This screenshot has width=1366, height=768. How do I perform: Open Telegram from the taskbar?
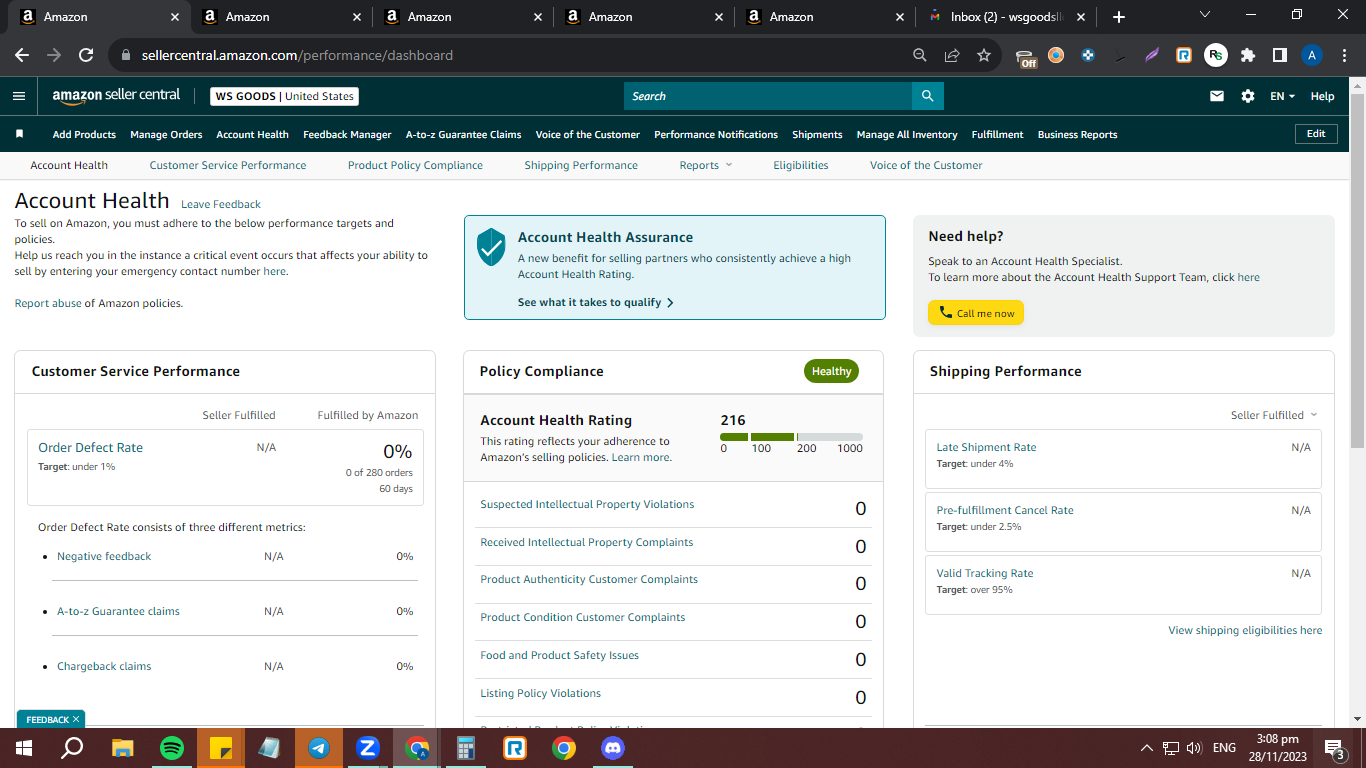click(319, 747)
